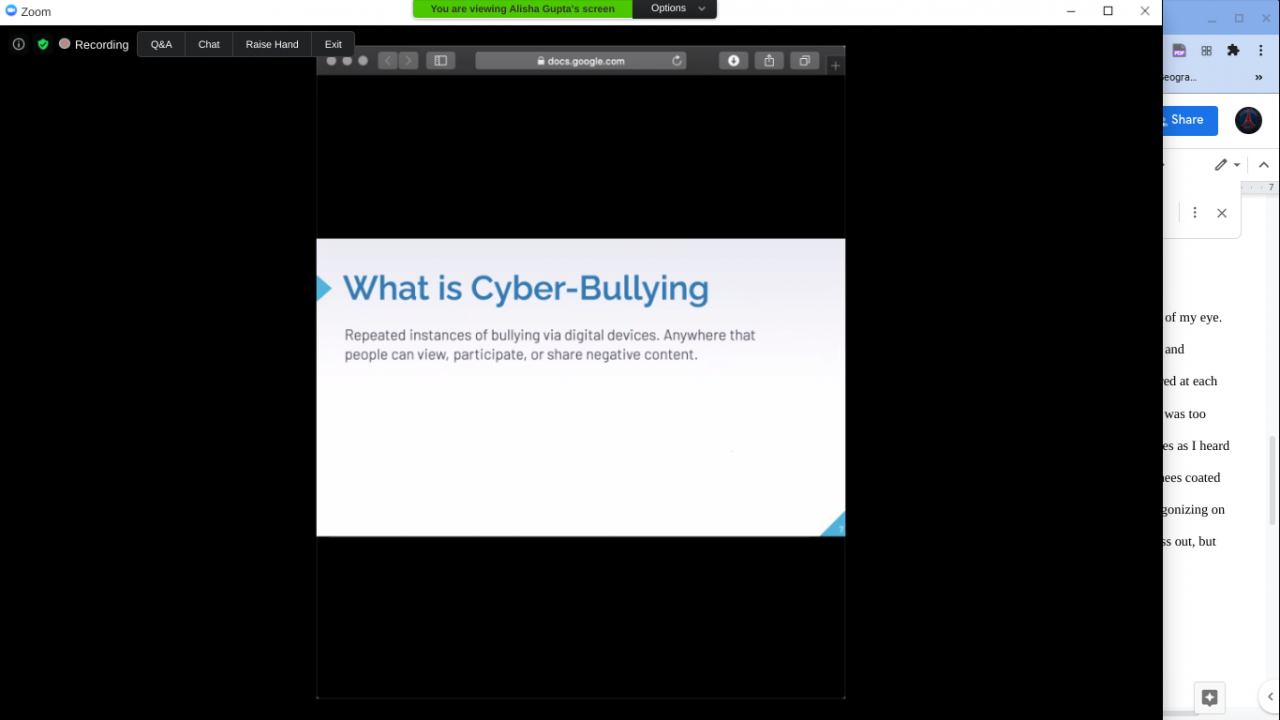Screen dimensions: 1280x720
Task: Close the Docs side panel with X
Action: [x=1221, y=213]
